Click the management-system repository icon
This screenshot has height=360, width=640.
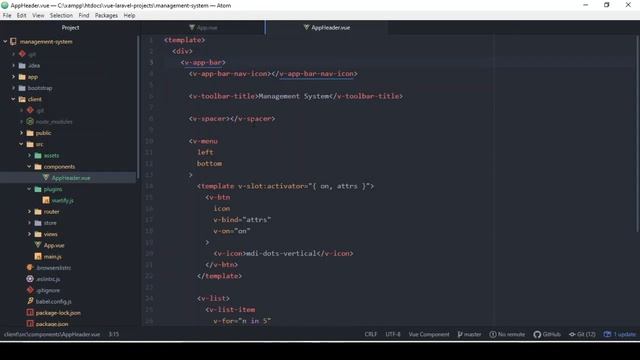pyautogui.click(x=13, y=42)
